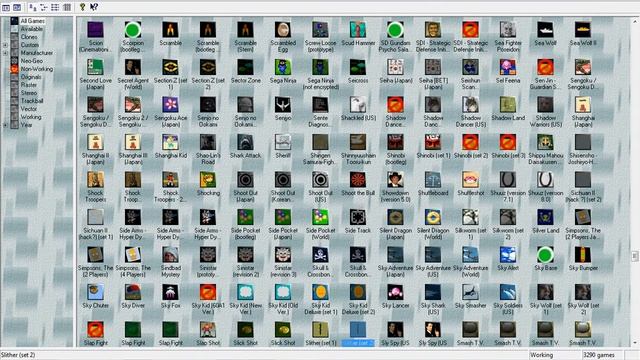Select the Sky Chuter game icon
The height and width of the screenshot is (360, 640).
(96, 293)
